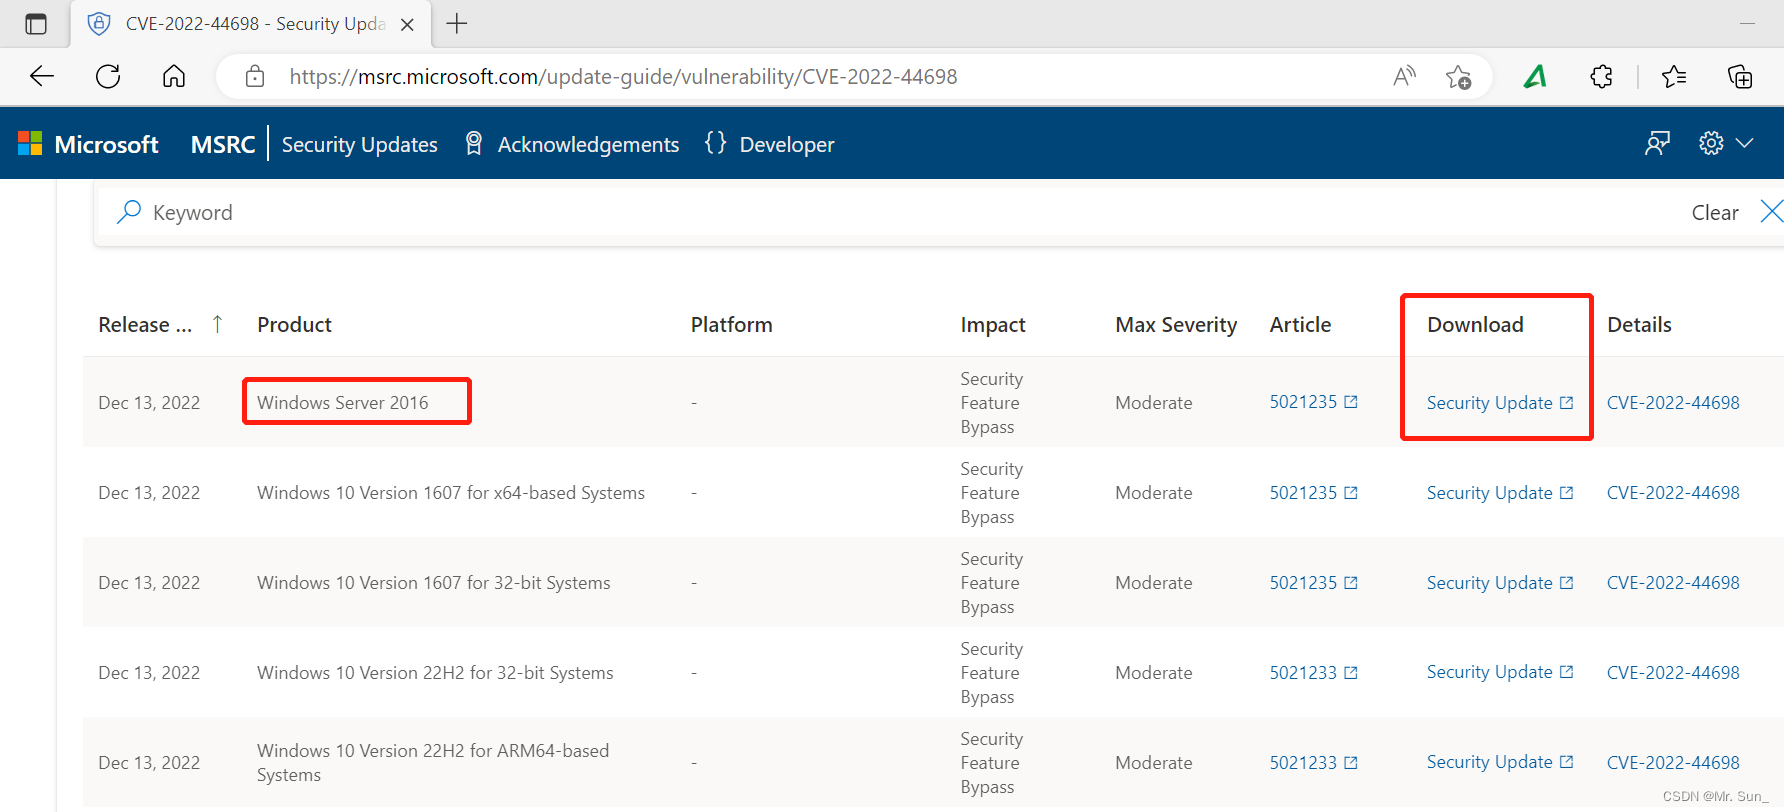The image size is (1784, 812).
Task: Add this page to favorites
Action: point(1458,77)
